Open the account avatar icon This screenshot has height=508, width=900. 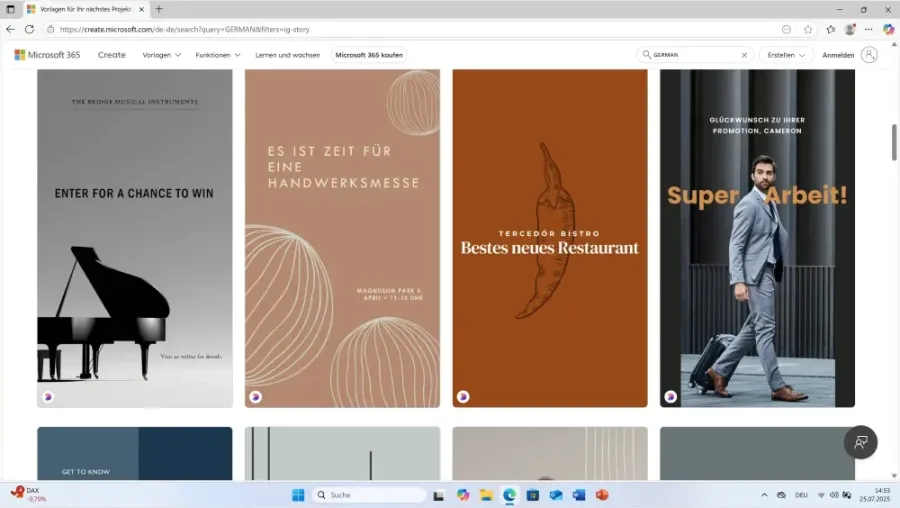(x=869, y=55)
